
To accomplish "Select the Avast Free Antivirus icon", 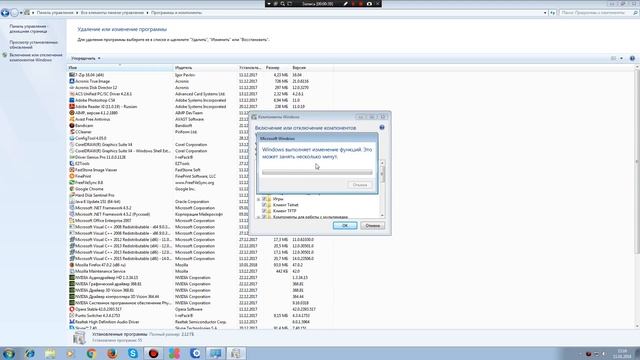I will (x=72, y=119).
